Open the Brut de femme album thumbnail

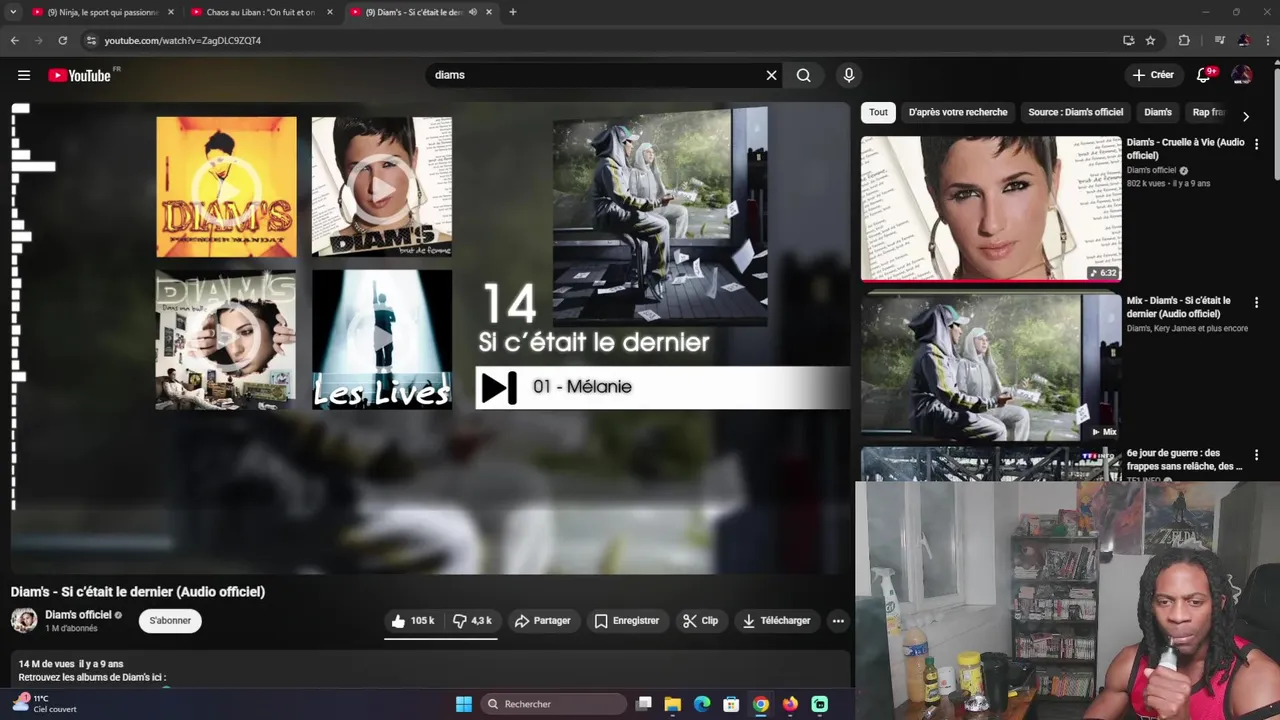381,187
